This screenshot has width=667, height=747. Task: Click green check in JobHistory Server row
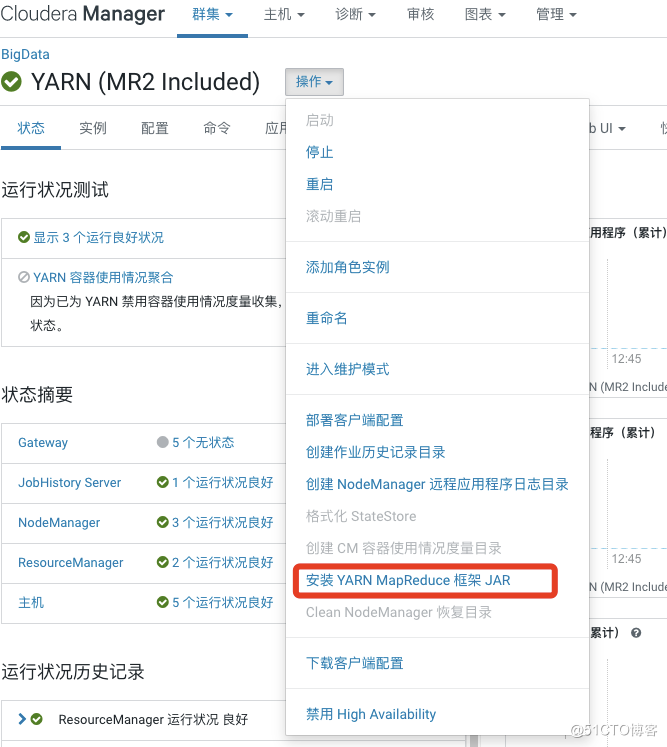[x=162, y=482]
